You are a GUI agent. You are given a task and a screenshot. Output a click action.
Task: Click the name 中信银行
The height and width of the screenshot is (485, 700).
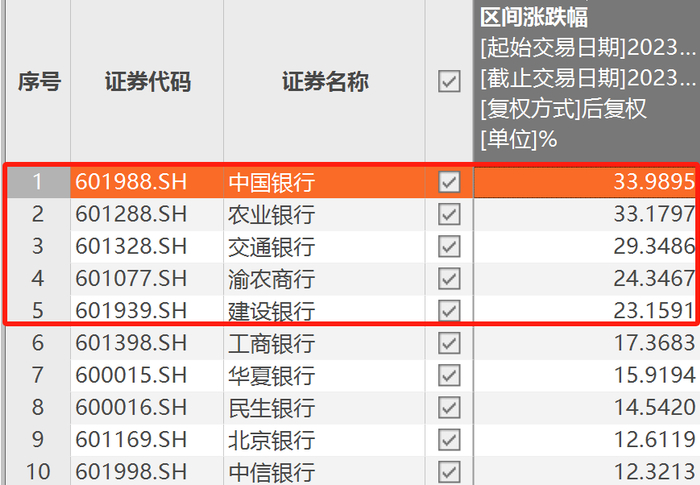(x=271, y=472)
